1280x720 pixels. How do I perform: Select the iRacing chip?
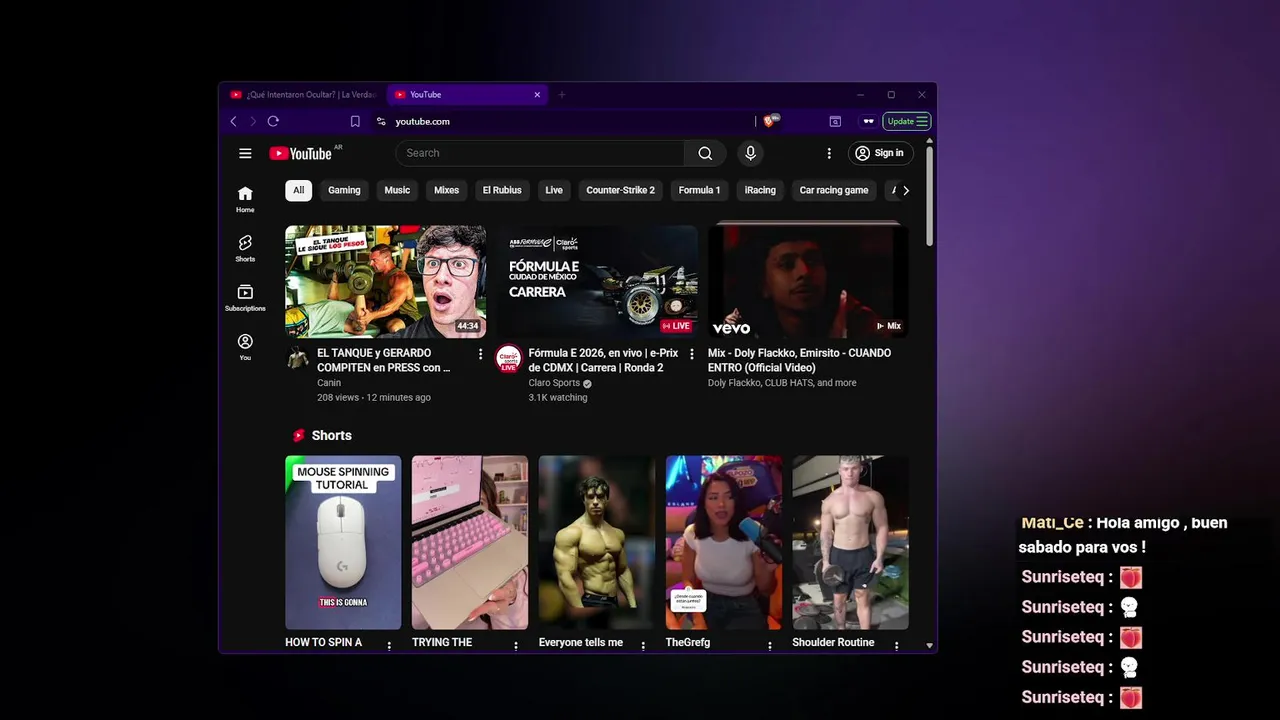760,190
